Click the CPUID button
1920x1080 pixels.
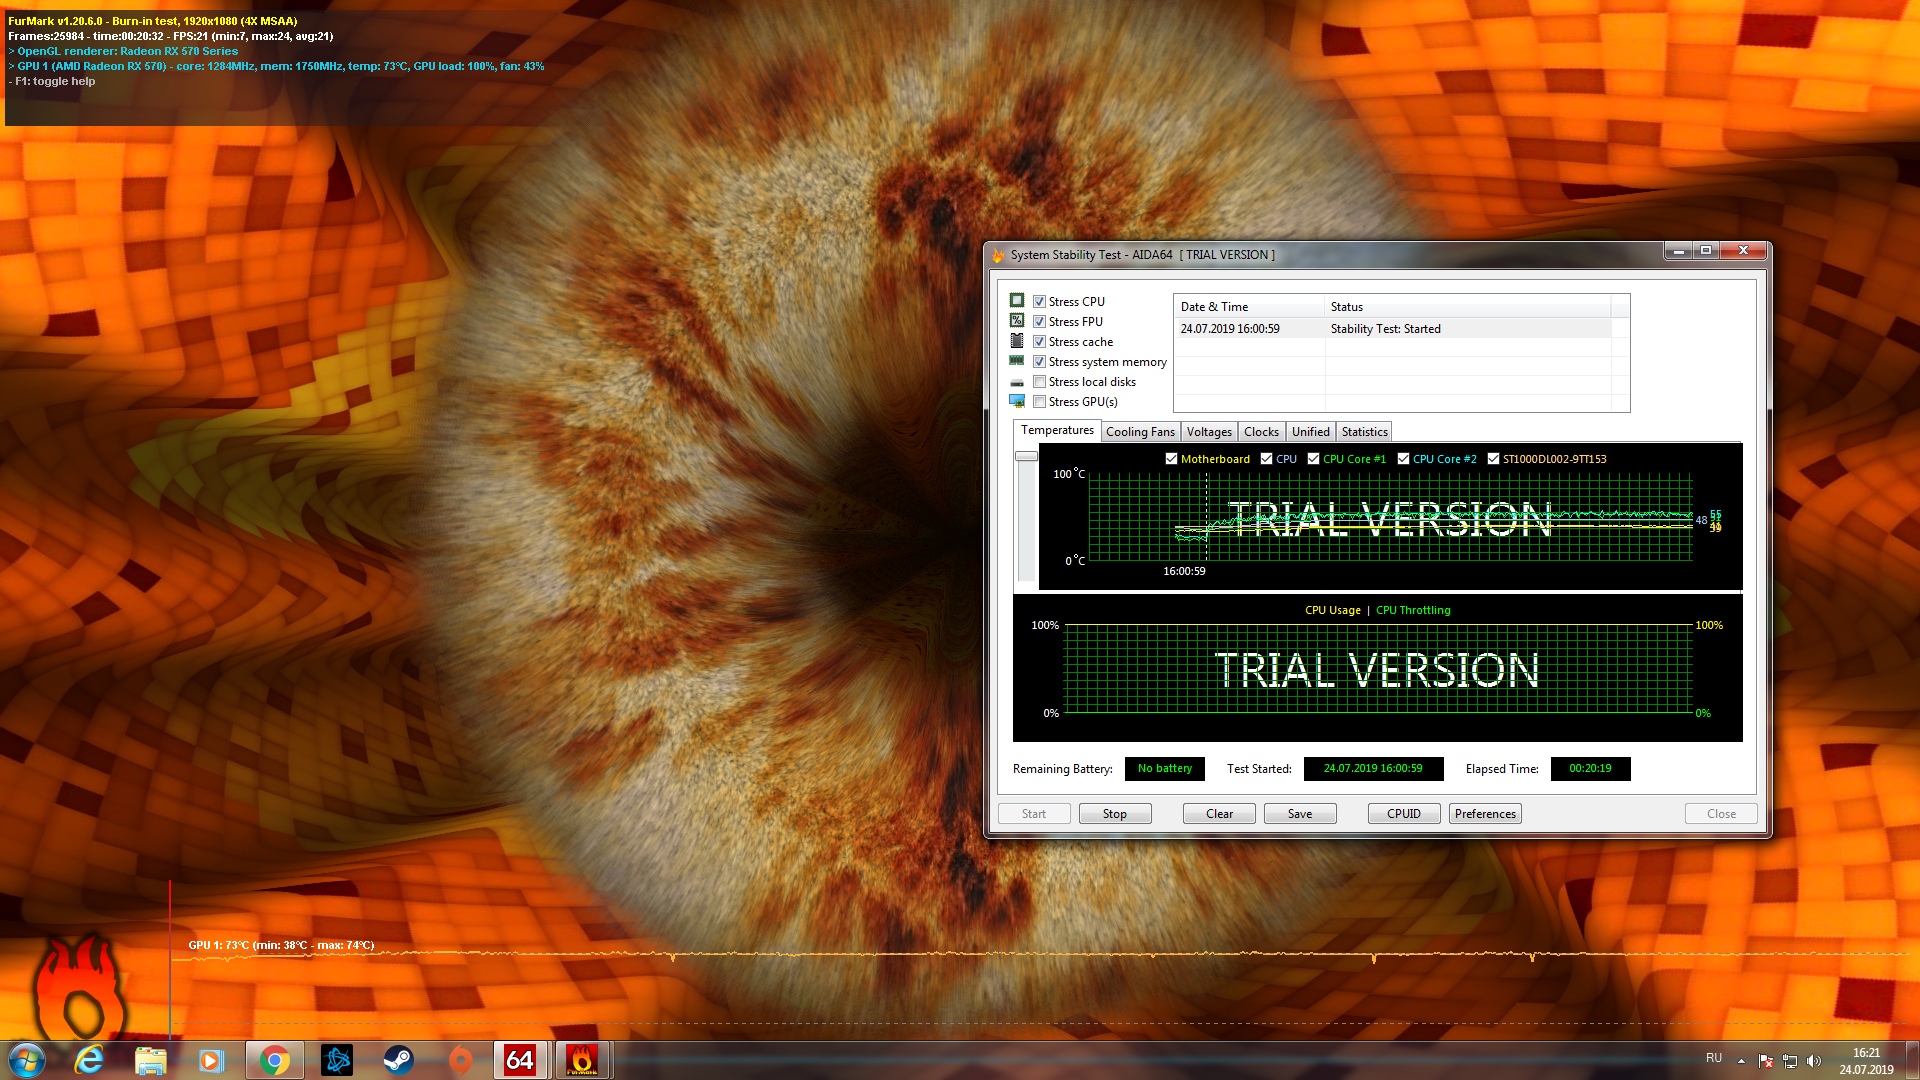[x=1403, y=814]
